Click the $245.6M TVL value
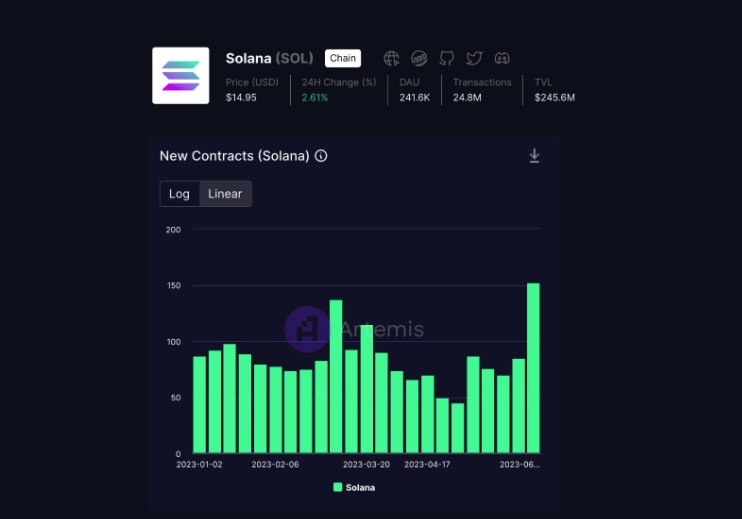 [555, 97]
